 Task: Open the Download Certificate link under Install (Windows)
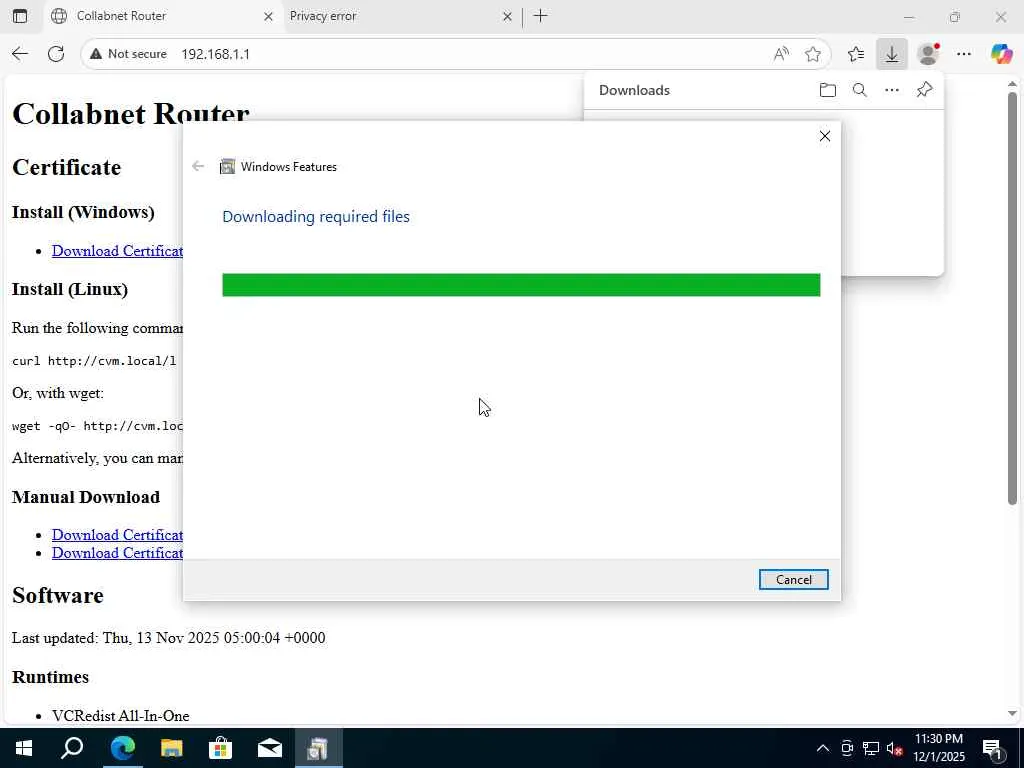pos(118,251)
